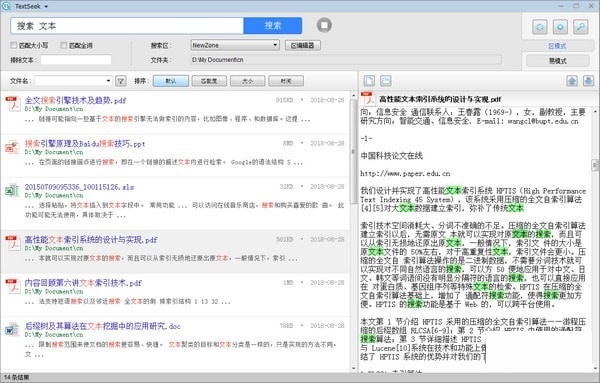This screenshot has height=383, width=600.
Task: Open the NewZone search zone dropdown
Action: pos(235,45)
